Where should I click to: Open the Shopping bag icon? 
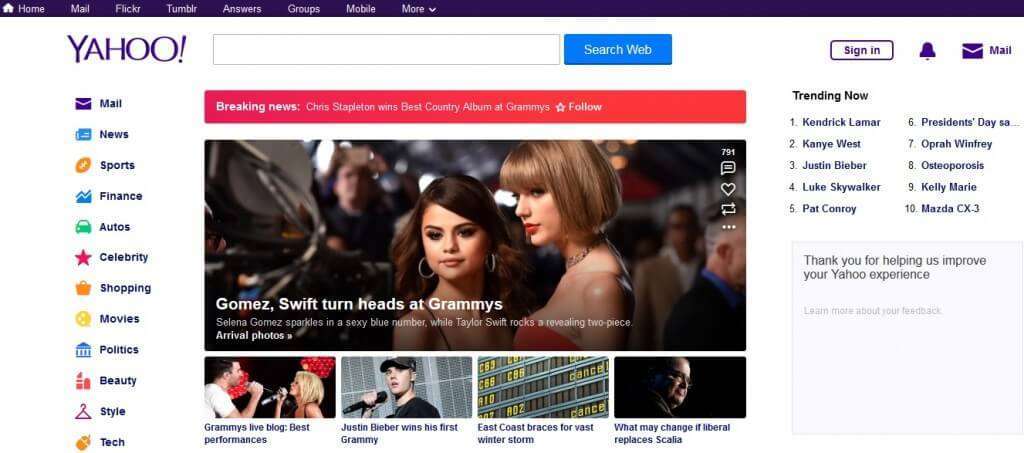coord(83,289)
